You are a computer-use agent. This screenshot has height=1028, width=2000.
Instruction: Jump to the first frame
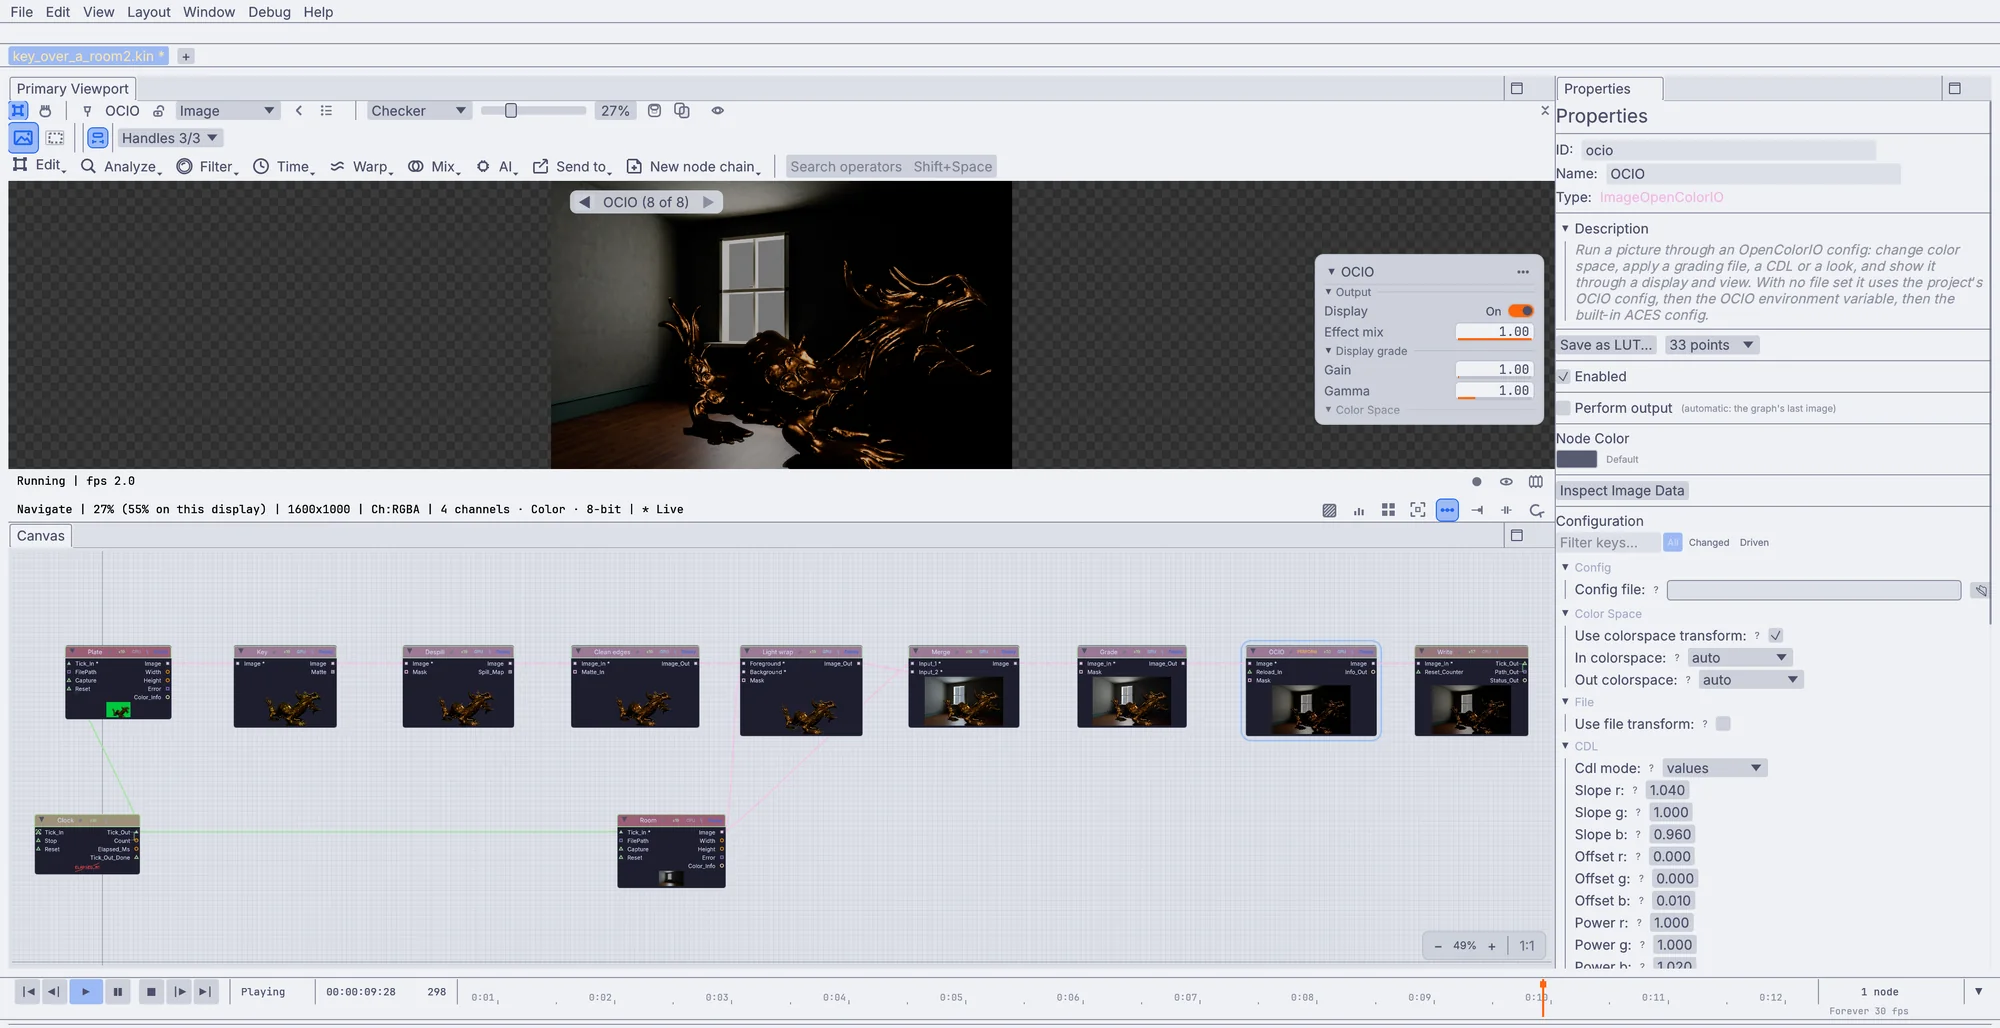pos(29,992)
